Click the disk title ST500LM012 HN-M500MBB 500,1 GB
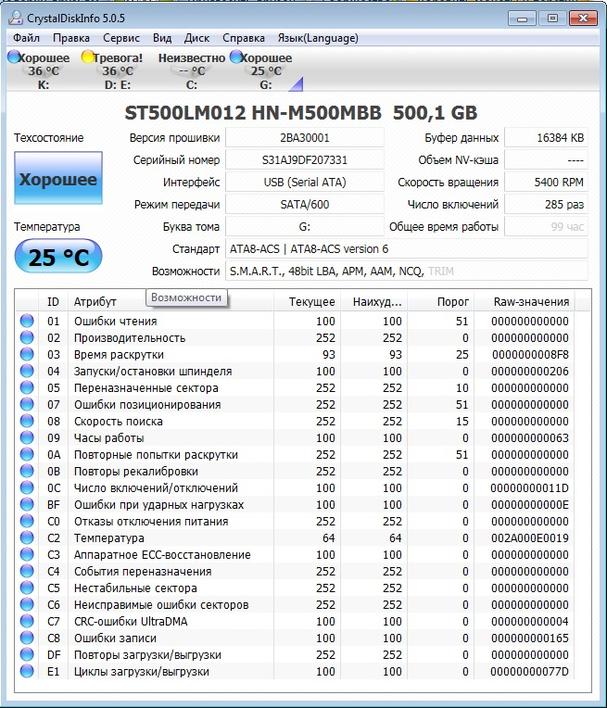The height and width of the screenshot is (708, 607). pyautogui.click(x=301, y=113)
